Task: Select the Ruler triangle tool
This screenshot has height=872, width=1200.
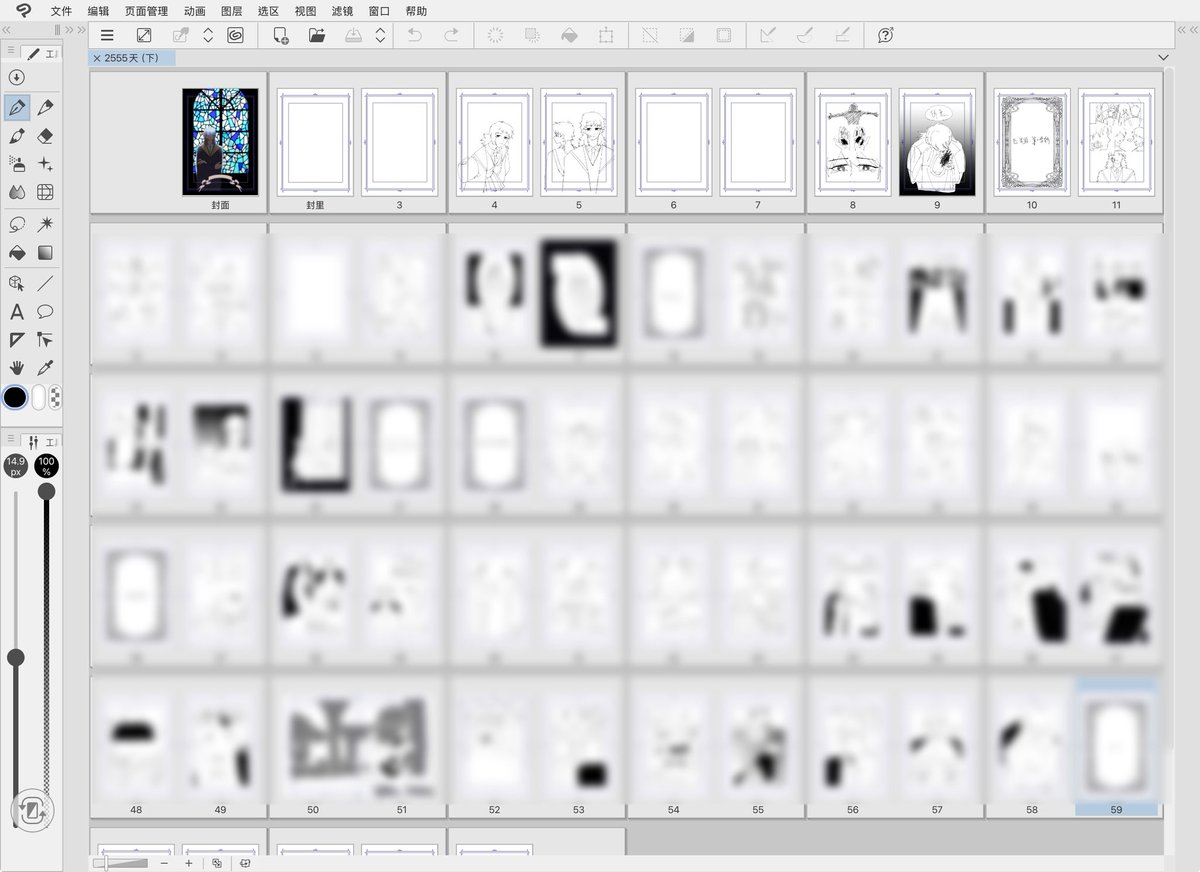Action: pos(16,340)
